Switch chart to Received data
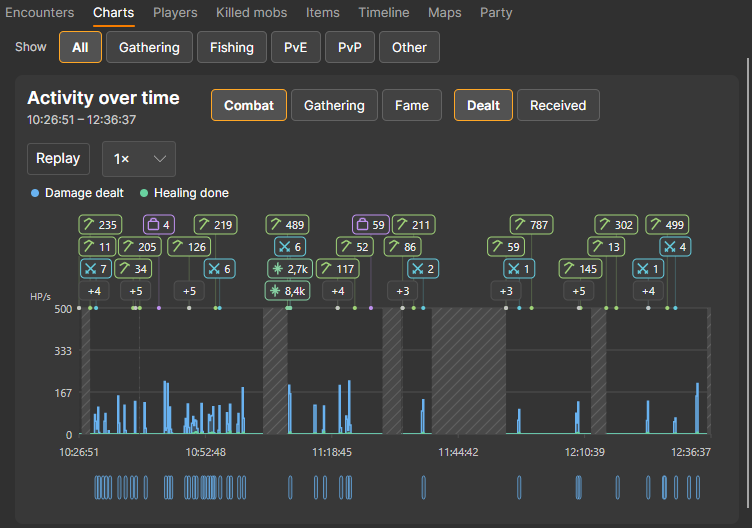Viewport: 752px width, 528px height. pyautogui.click(x=558, y=105)
